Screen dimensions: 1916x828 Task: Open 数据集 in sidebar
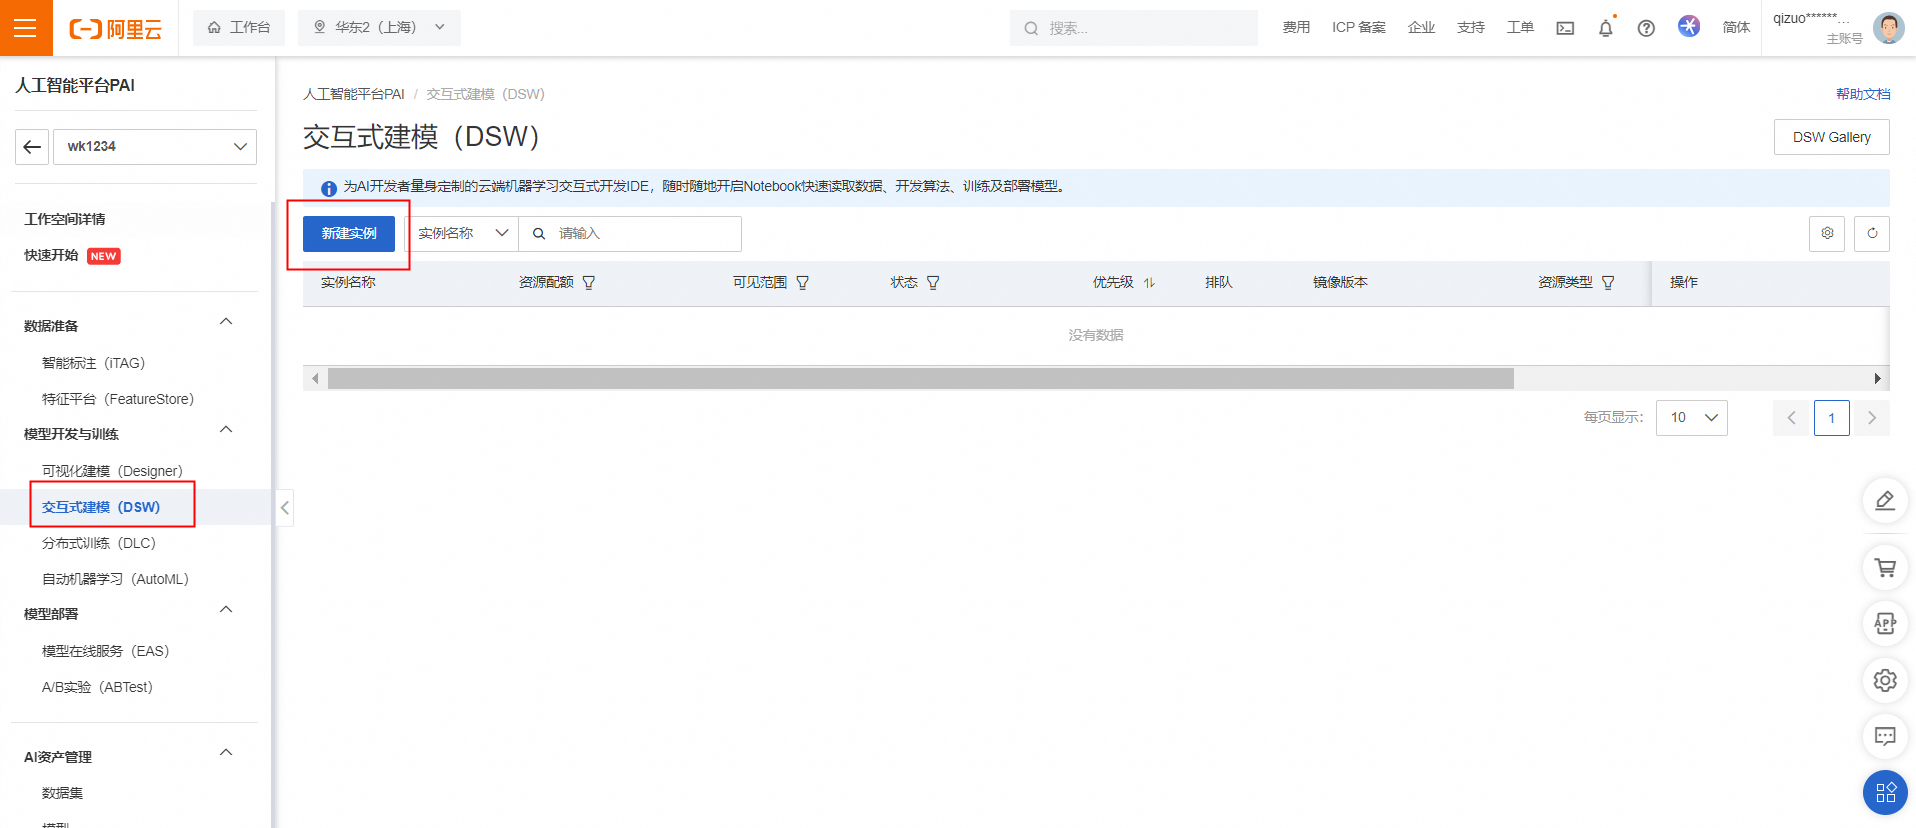coord(62,793)
